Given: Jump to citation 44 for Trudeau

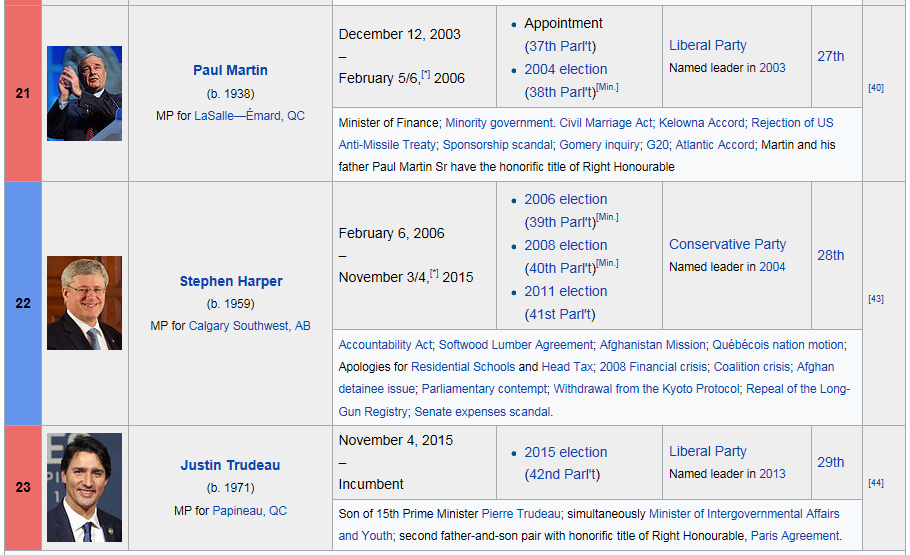Looking at the screenshot, I should click(x=875, y=483).
